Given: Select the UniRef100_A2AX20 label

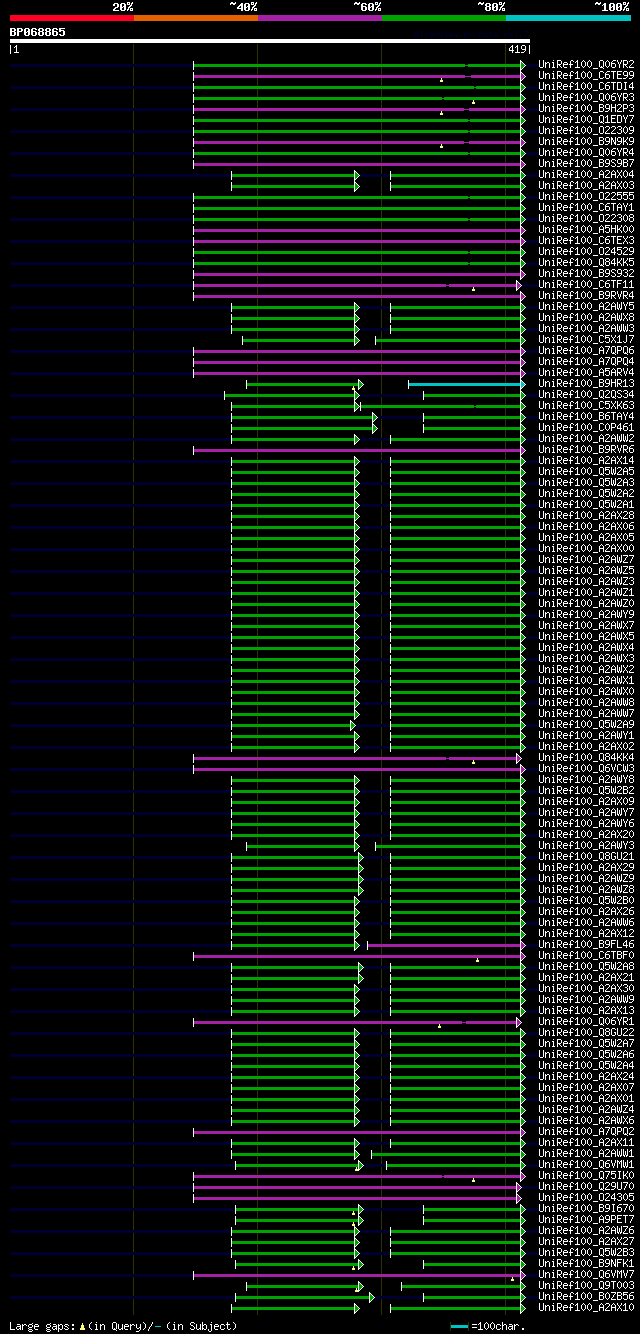Looking at the screenshot, I should 586,835.
